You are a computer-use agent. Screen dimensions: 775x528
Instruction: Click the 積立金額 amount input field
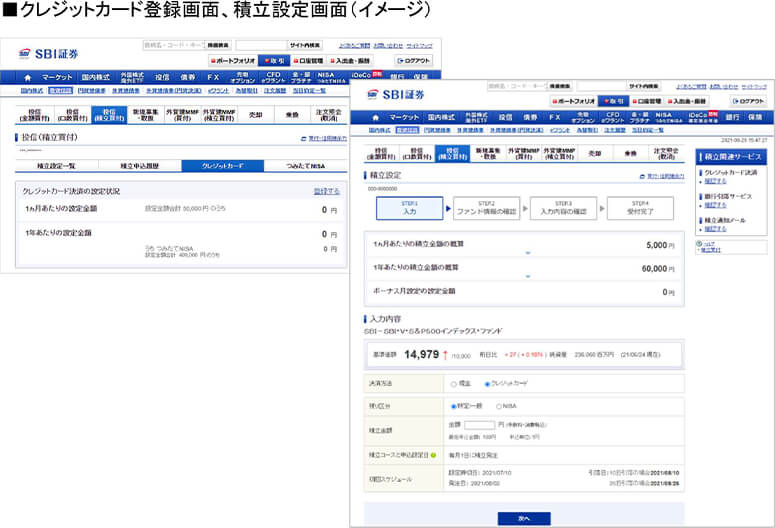(x=479, y=425)
